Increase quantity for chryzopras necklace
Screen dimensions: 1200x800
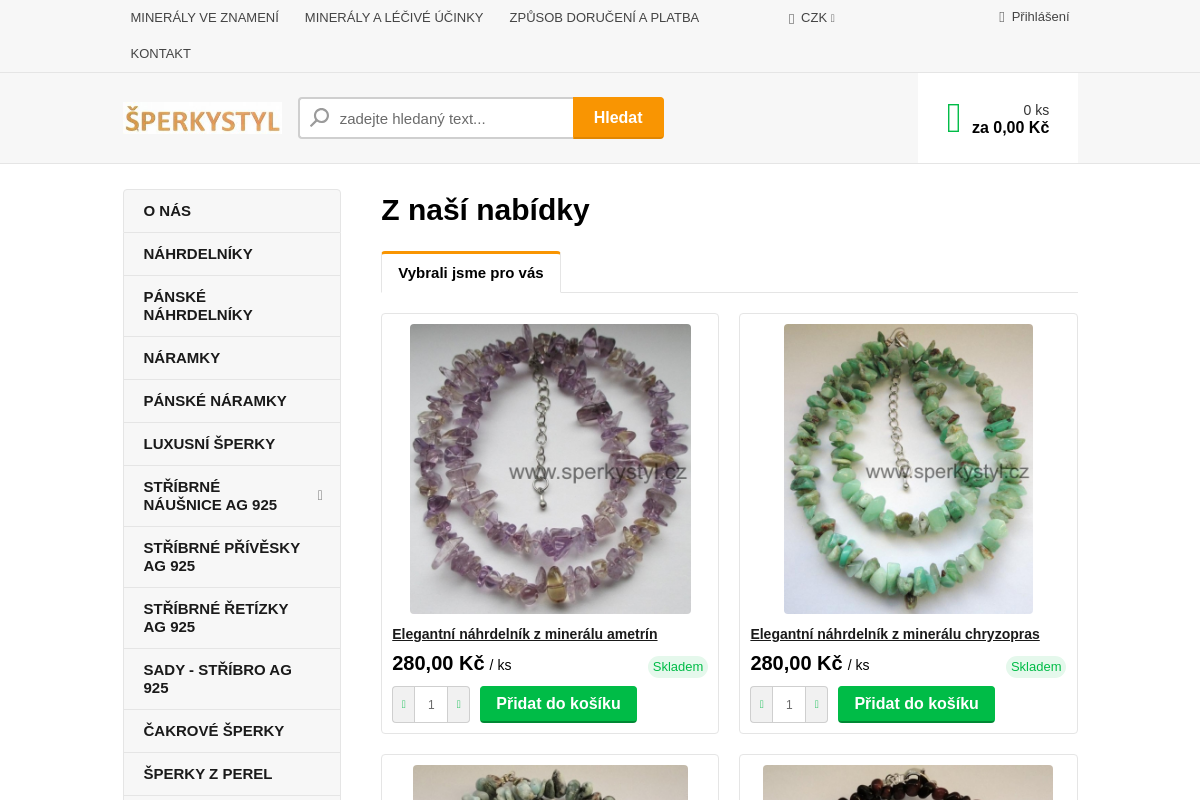click(x=816, y=704)
